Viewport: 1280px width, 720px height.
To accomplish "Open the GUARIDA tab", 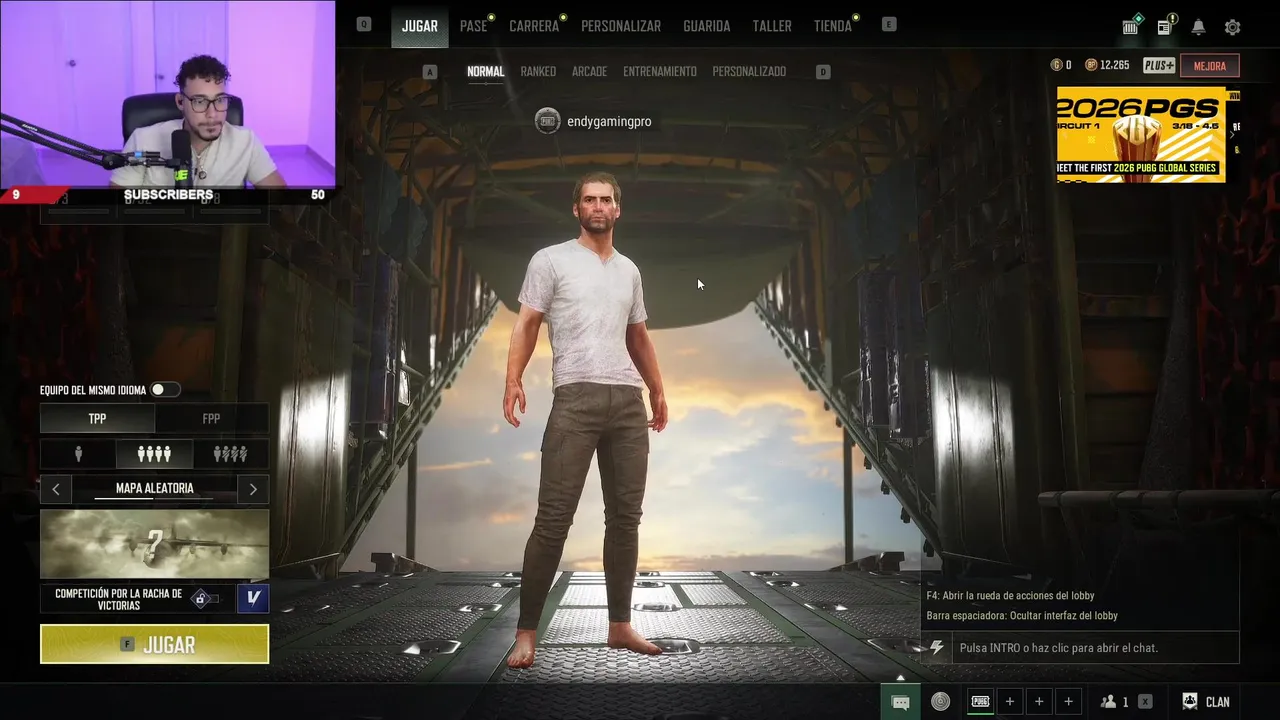I will pyautogui.click(x=706, y=26).
